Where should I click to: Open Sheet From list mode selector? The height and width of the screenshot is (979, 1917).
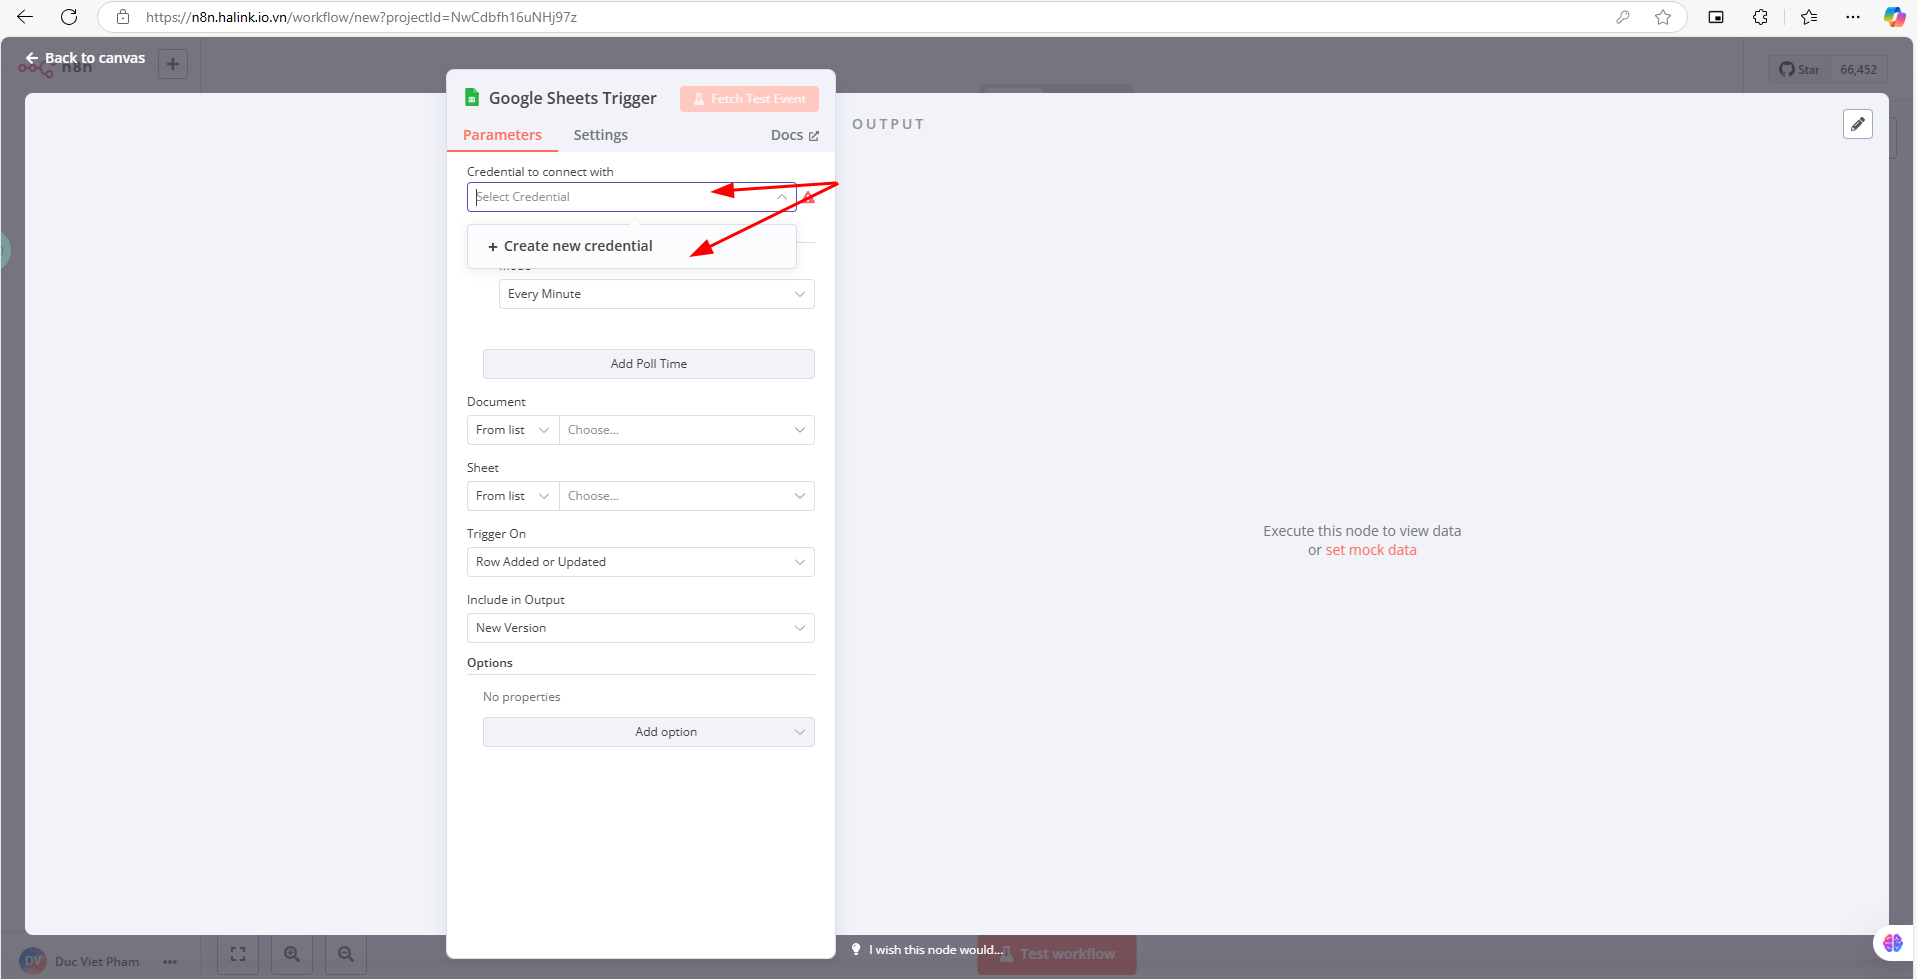[513, 496]
